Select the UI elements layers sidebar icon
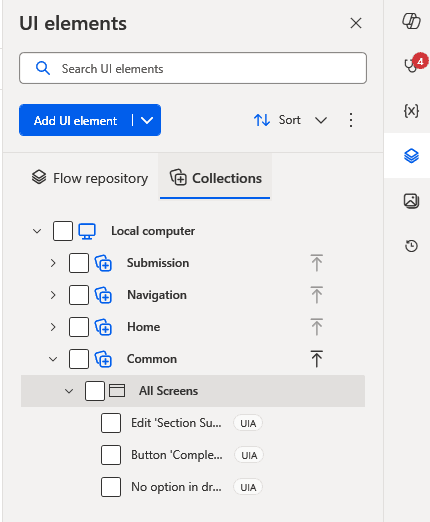 (411, 156)
